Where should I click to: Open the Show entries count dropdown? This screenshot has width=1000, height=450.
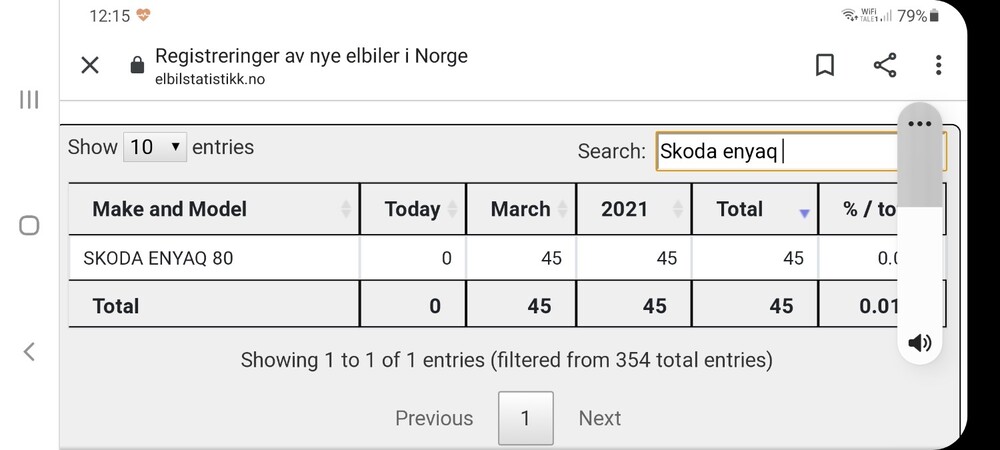155,147
